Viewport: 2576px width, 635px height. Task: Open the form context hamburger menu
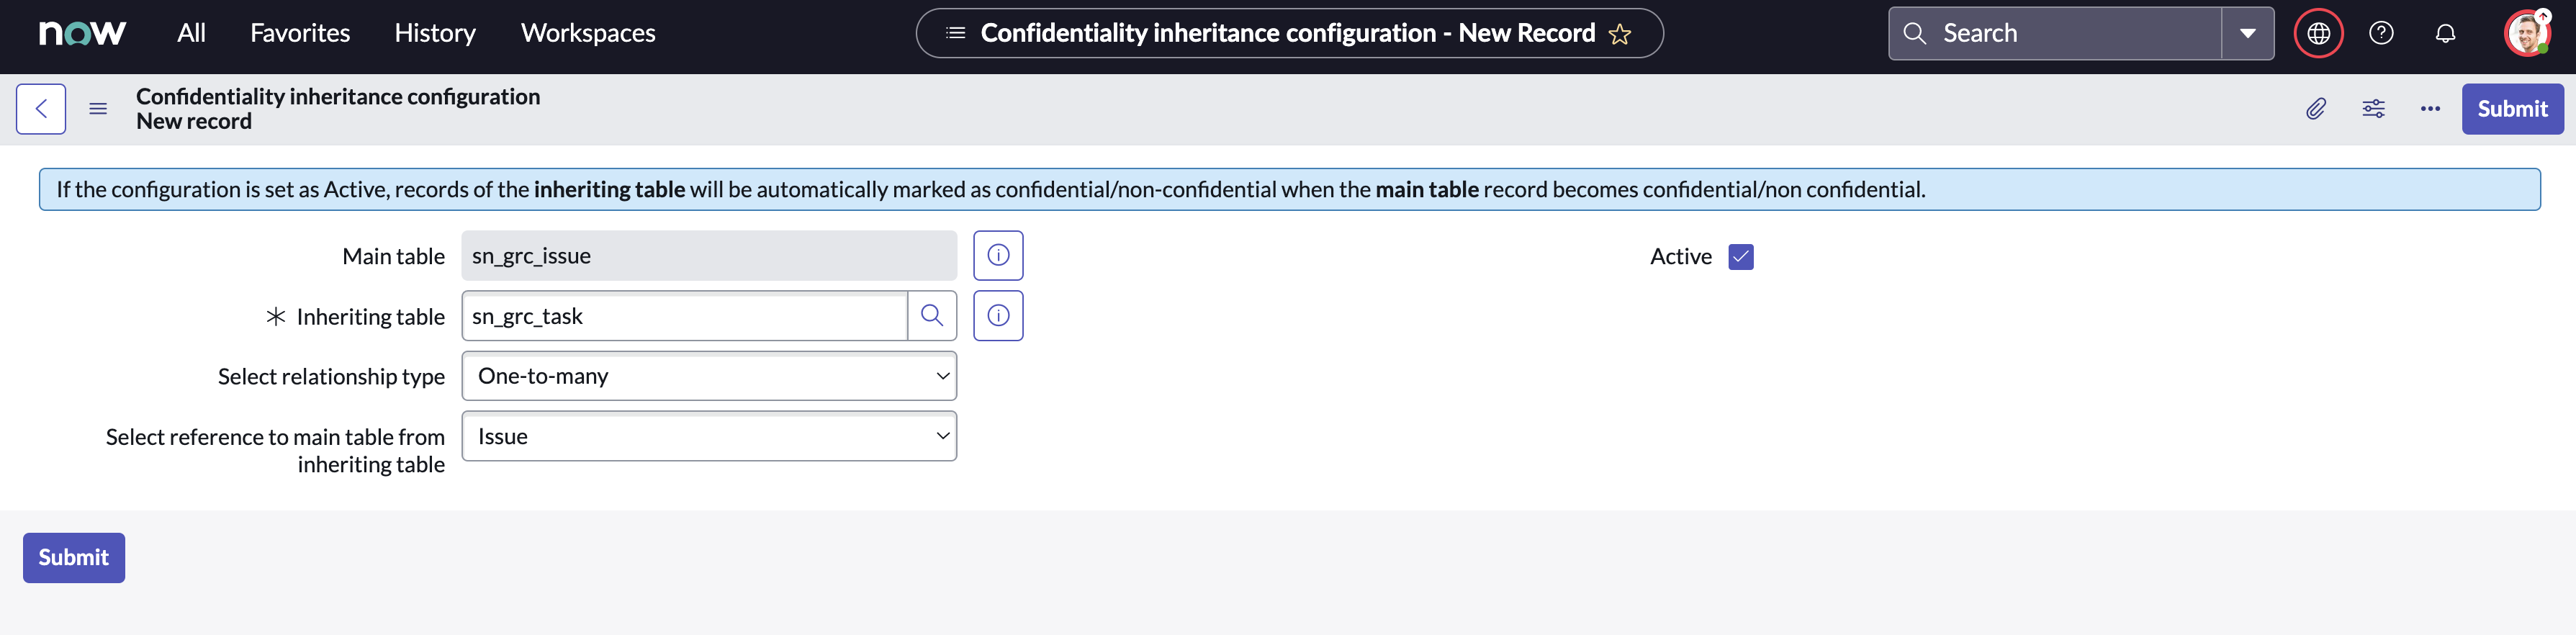[98, 109]
